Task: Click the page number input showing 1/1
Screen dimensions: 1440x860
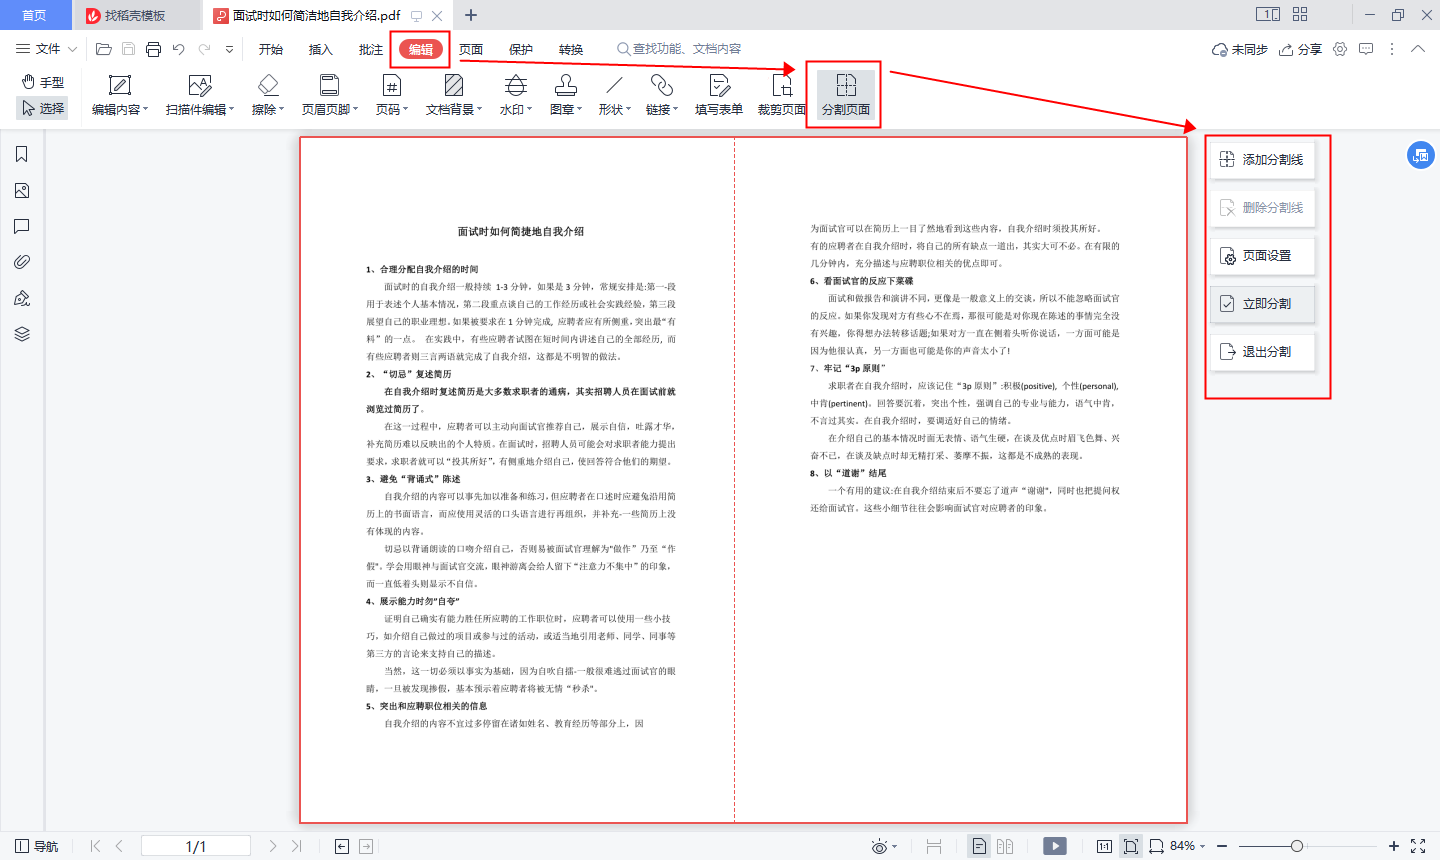Action: point(196,845)
